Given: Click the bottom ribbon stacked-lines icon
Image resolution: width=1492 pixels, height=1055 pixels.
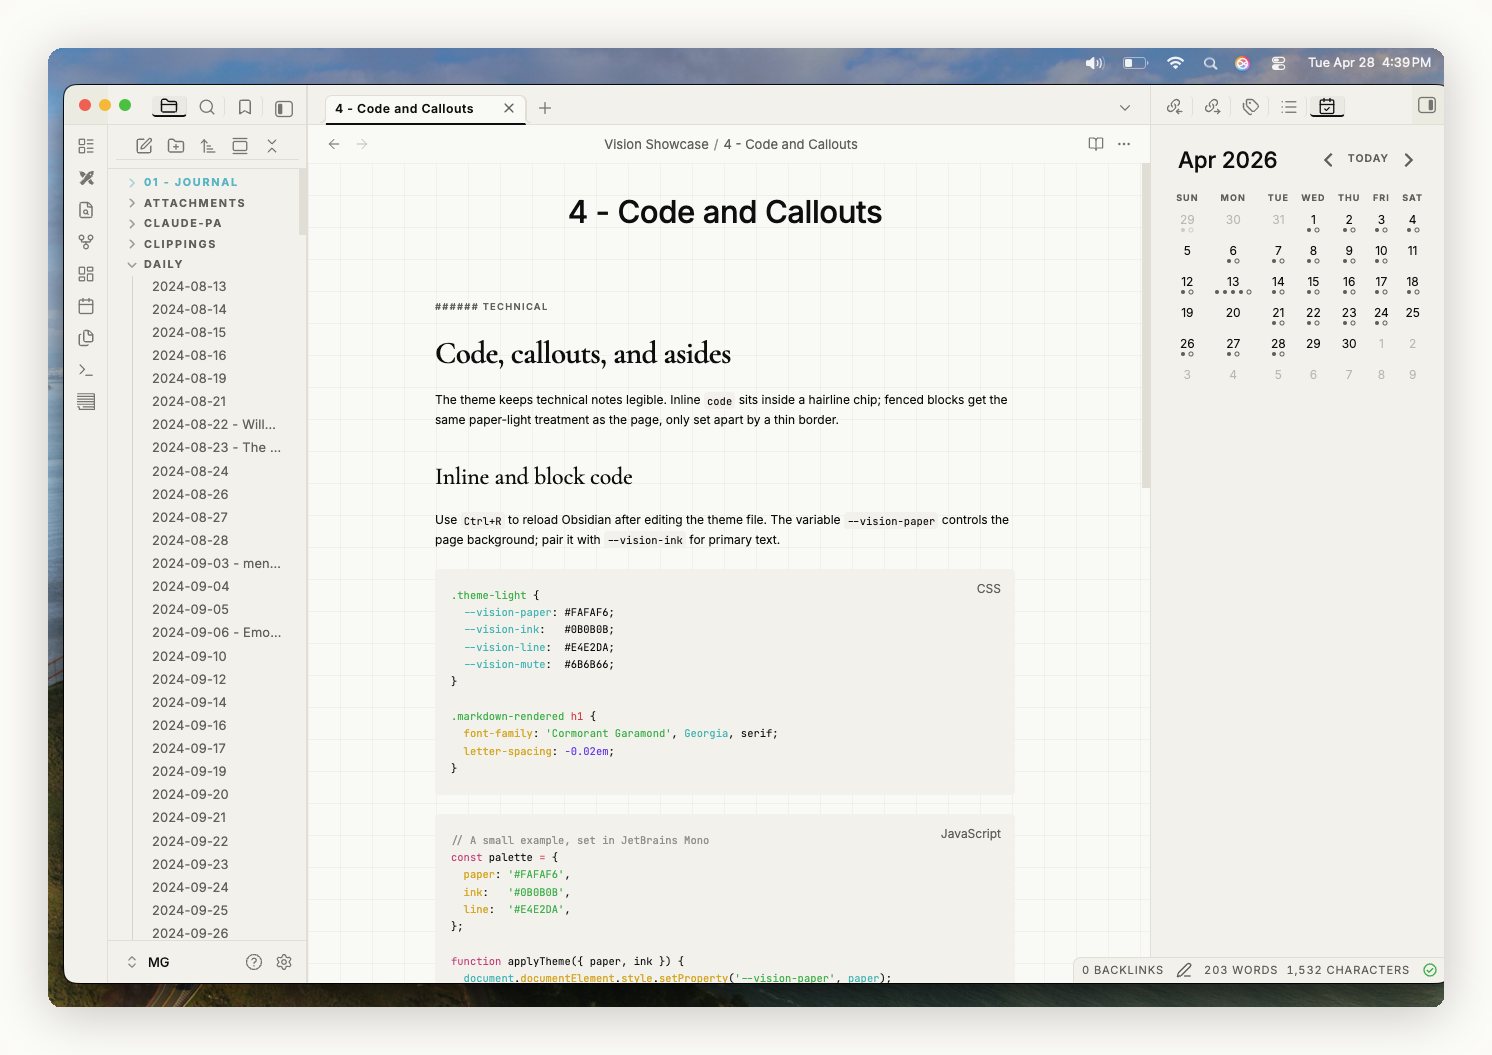Looking at the screenshot, I should 86,402.
